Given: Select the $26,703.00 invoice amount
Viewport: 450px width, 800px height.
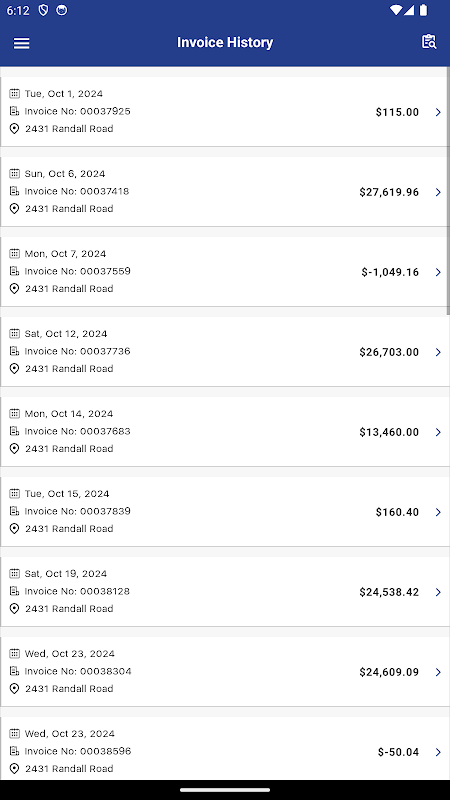Looking at the screenshot, I should point(389,352).
